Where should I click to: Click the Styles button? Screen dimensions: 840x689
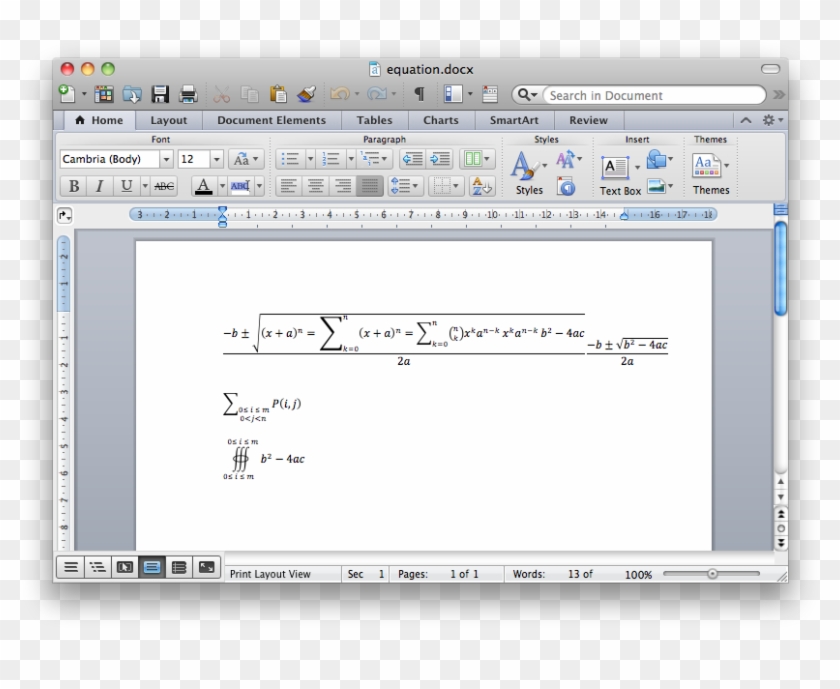tap(527, 173)
